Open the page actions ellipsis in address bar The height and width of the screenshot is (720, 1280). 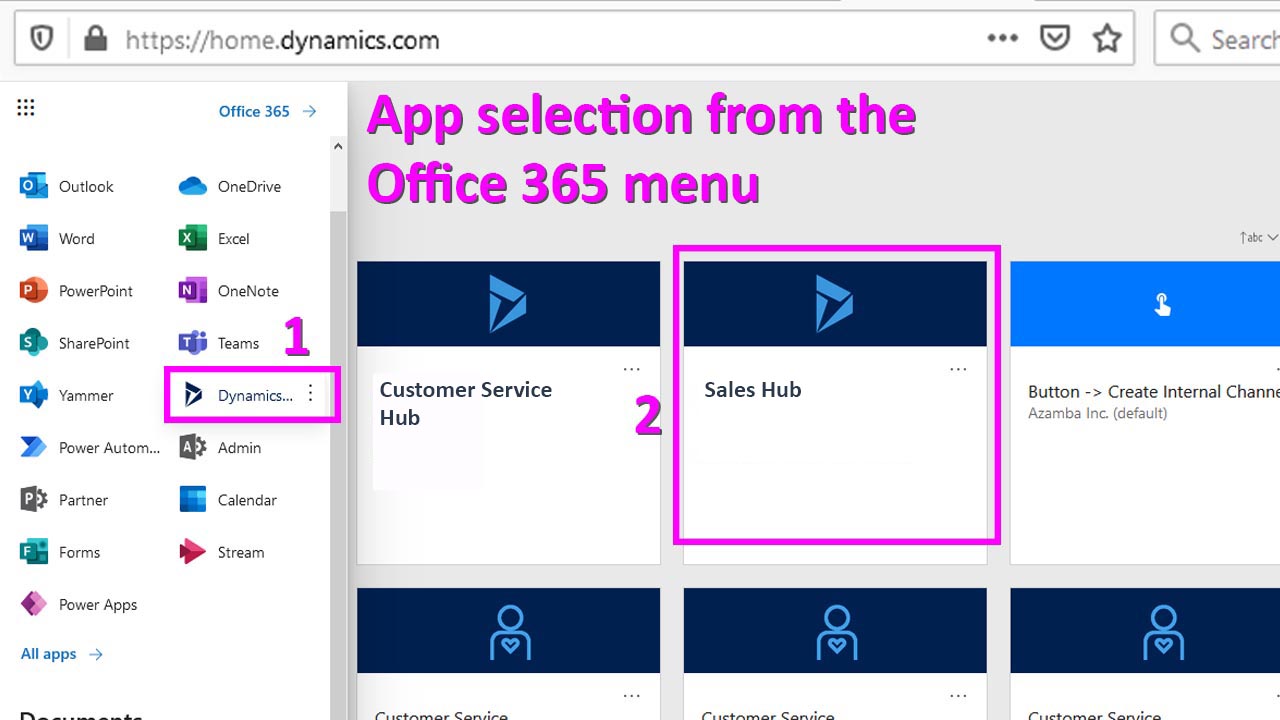point(1002,38)
